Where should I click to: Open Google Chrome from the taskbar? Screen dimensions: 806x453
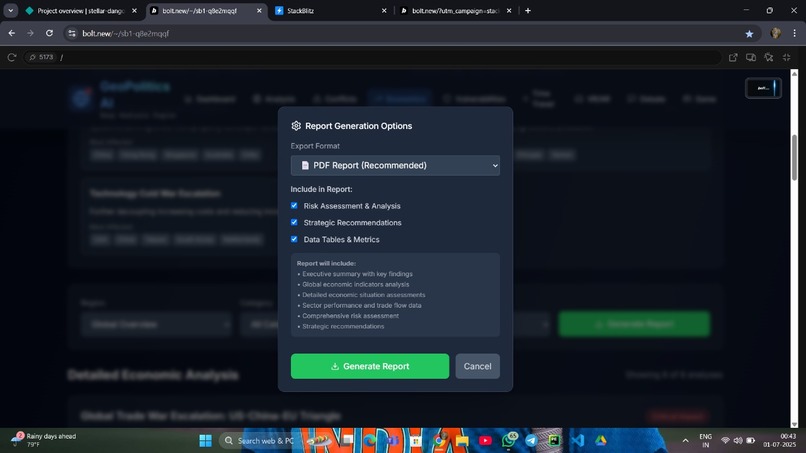point(438,441)
